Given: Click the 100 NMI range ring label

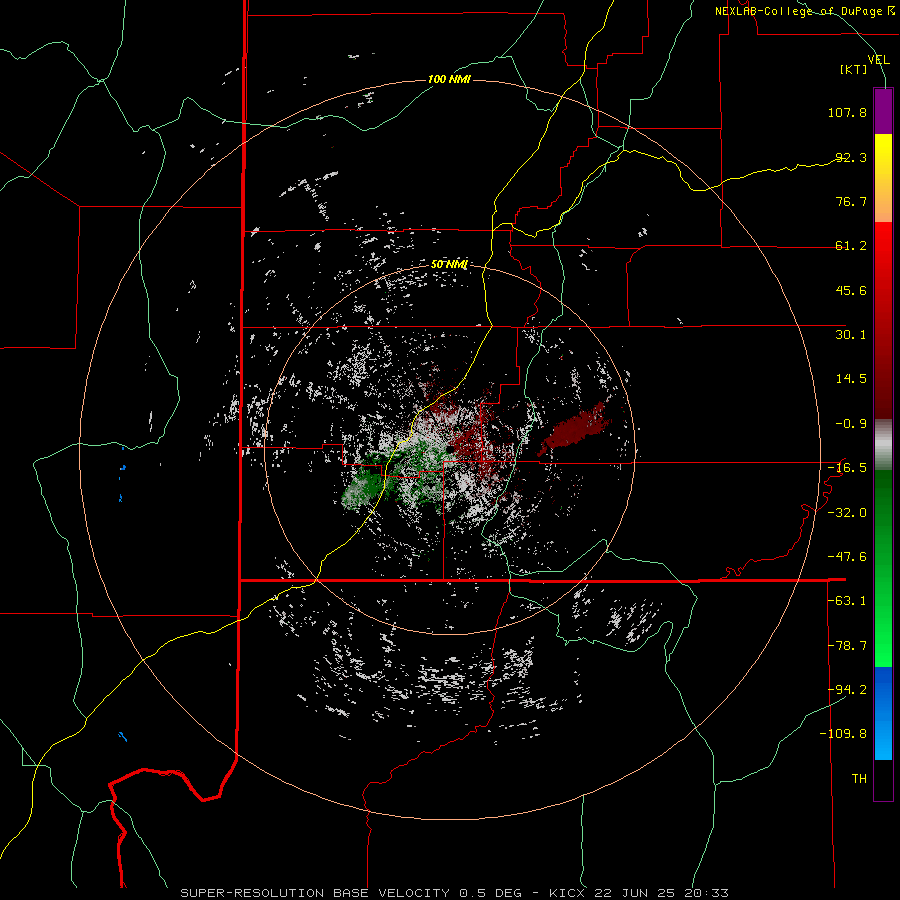Looking at the screenshot, I should [x=449, y=79].
